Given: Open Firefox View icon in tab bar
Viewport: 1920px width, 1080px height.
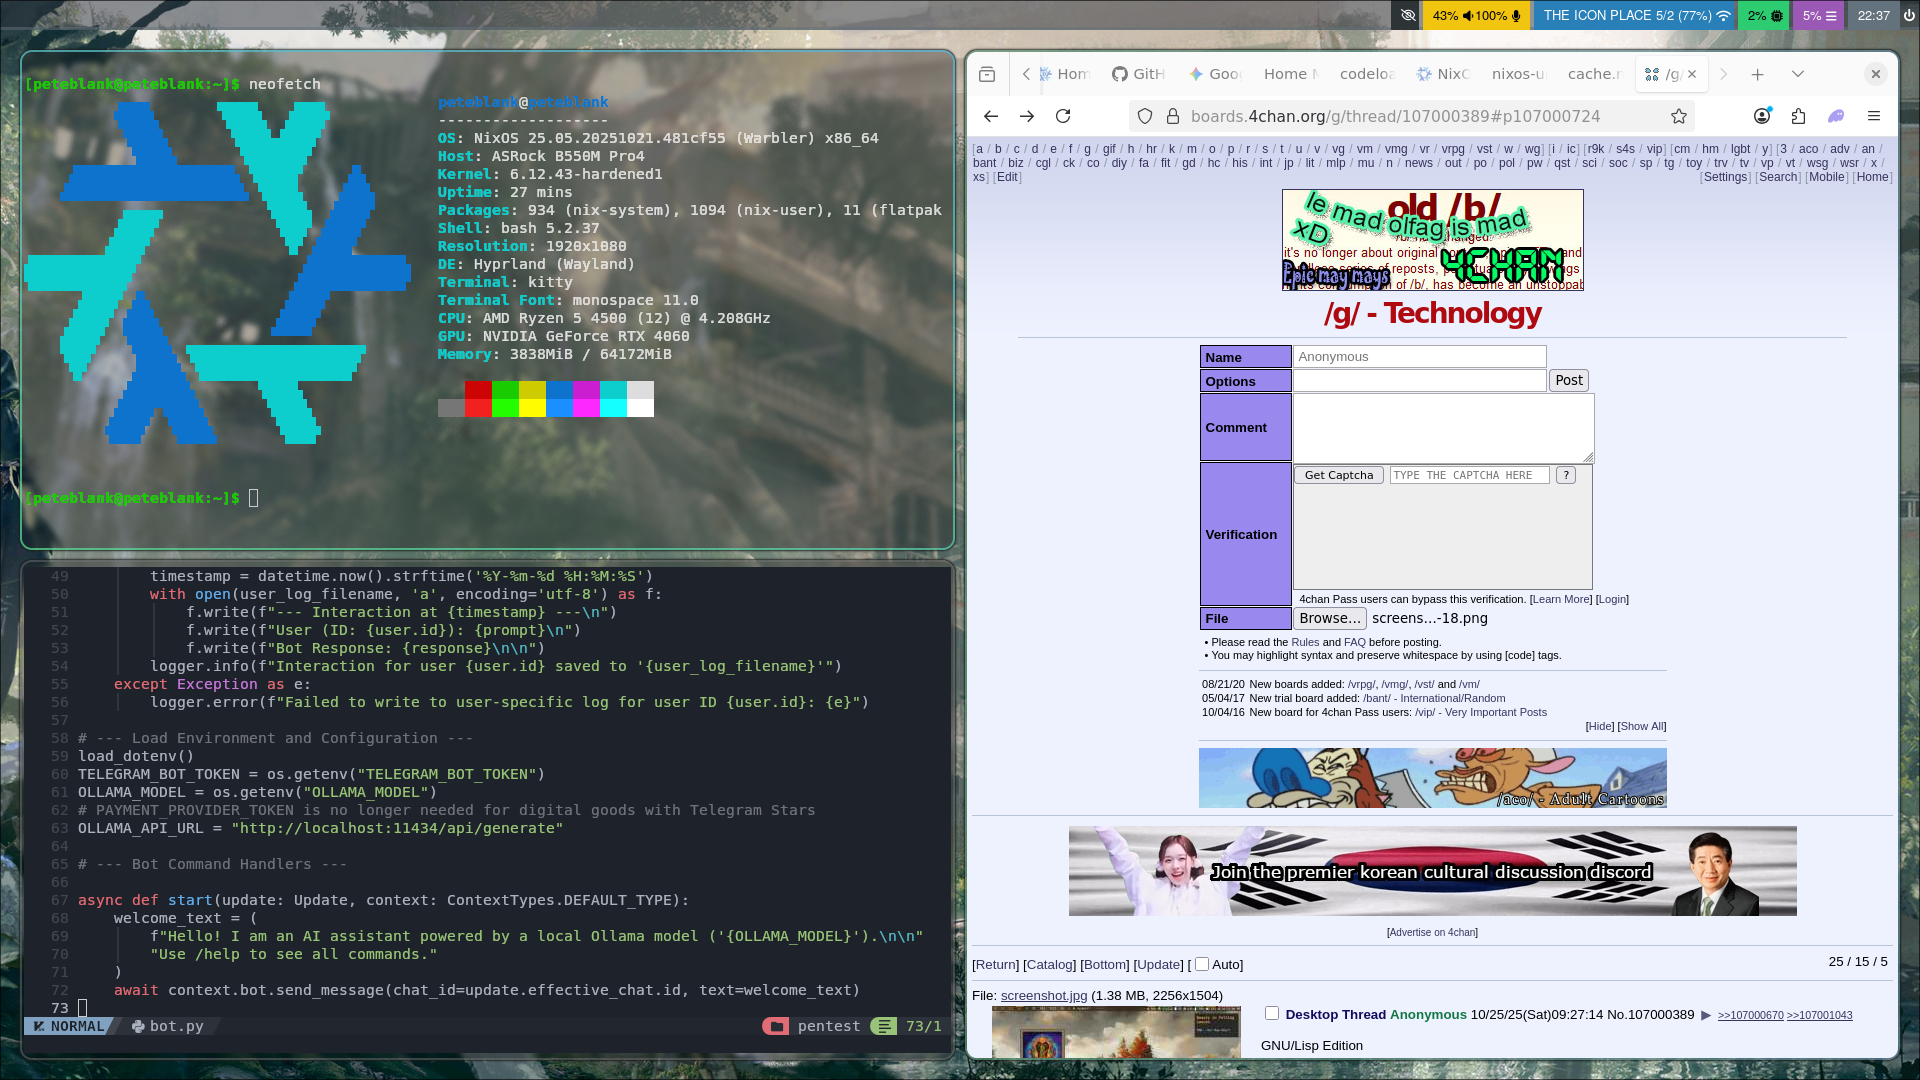Looking at the screenshot, I should coord(987,74).
